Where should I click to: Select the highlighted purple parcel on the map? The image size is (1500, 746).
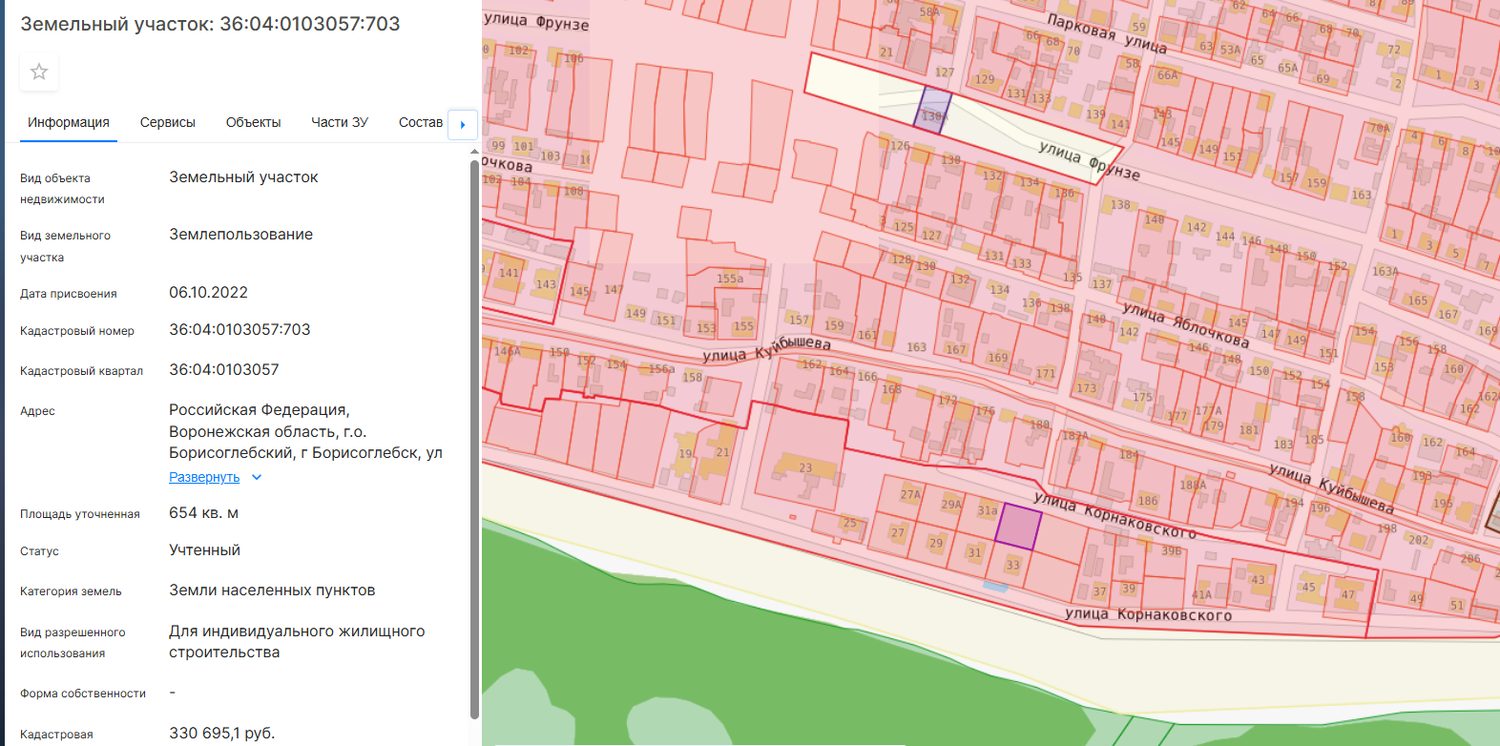tap(1018, 526)
